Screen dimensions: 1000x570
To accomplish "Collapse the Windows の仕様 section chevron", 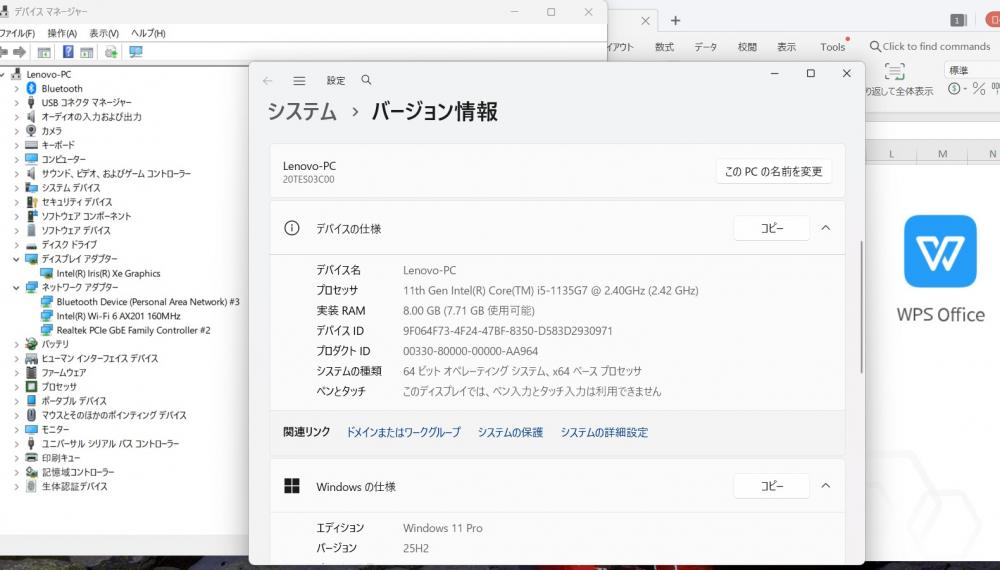I will coord(825,486).
